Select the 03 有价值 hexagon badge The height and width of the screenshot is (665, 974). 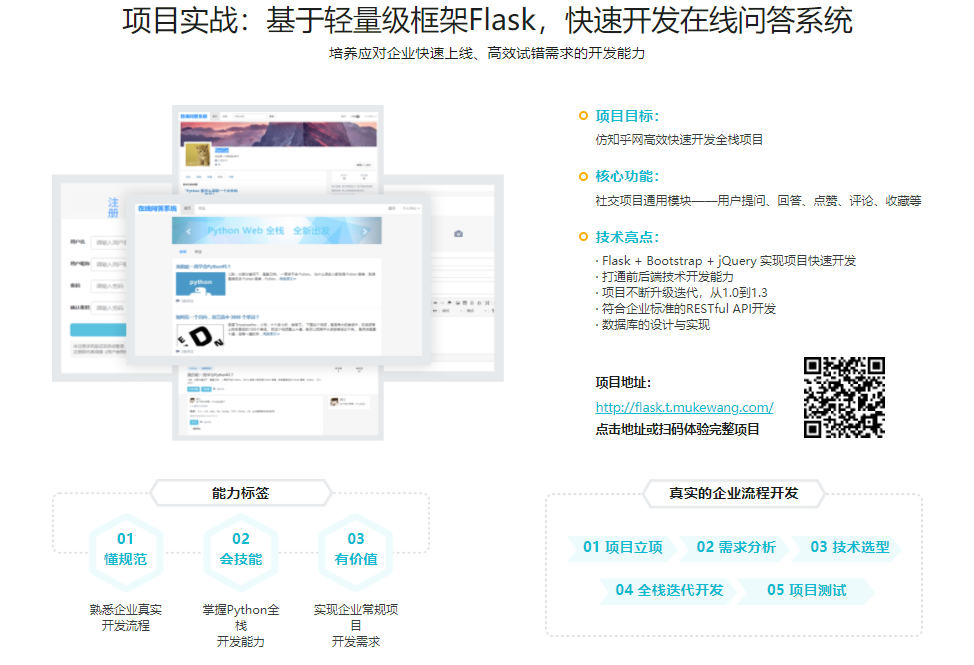pos(356,549)
